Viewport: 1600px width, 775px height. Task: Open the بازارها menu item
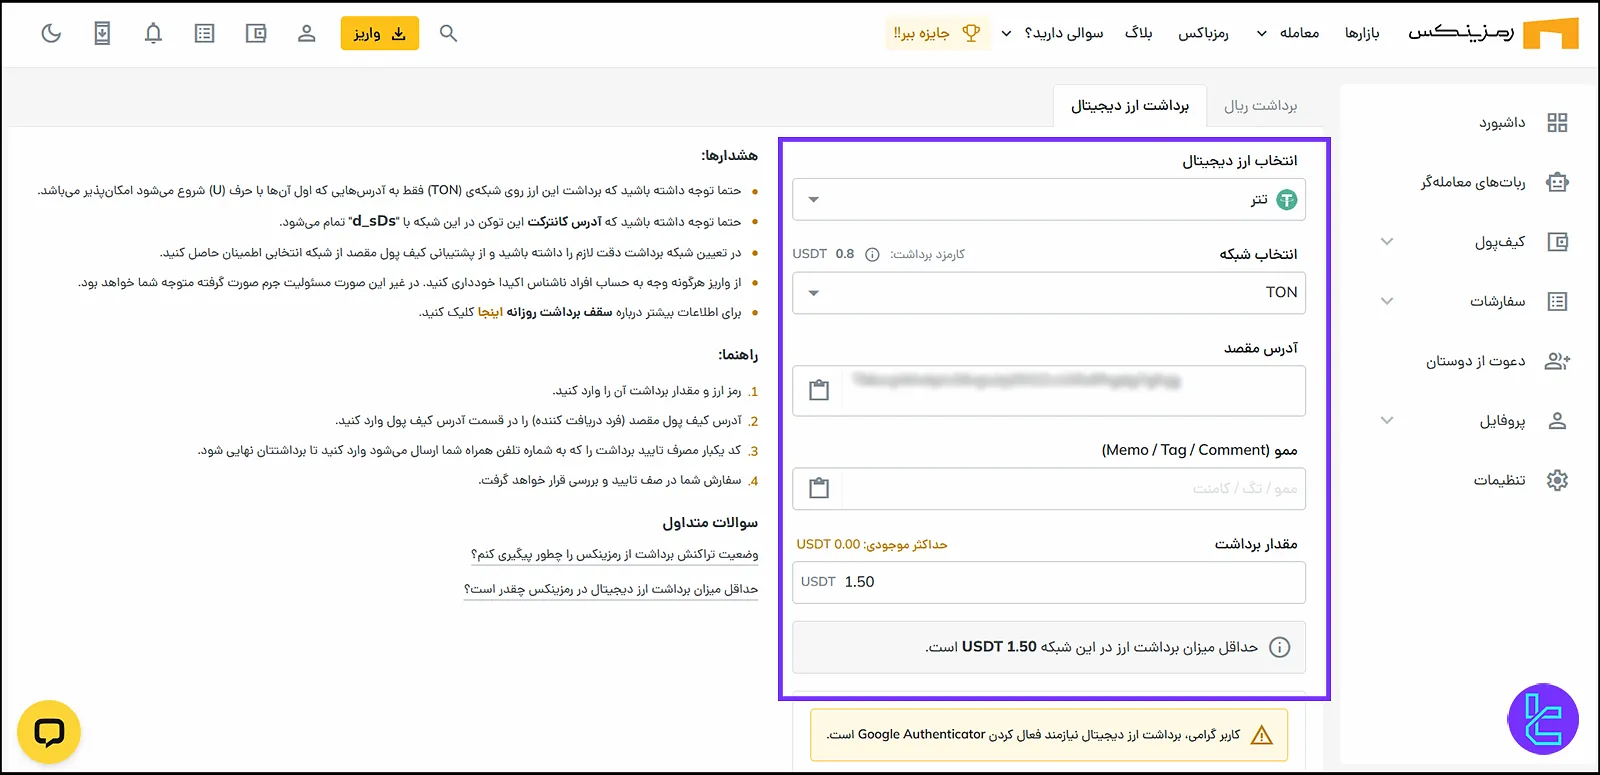tap(1362, 34)
